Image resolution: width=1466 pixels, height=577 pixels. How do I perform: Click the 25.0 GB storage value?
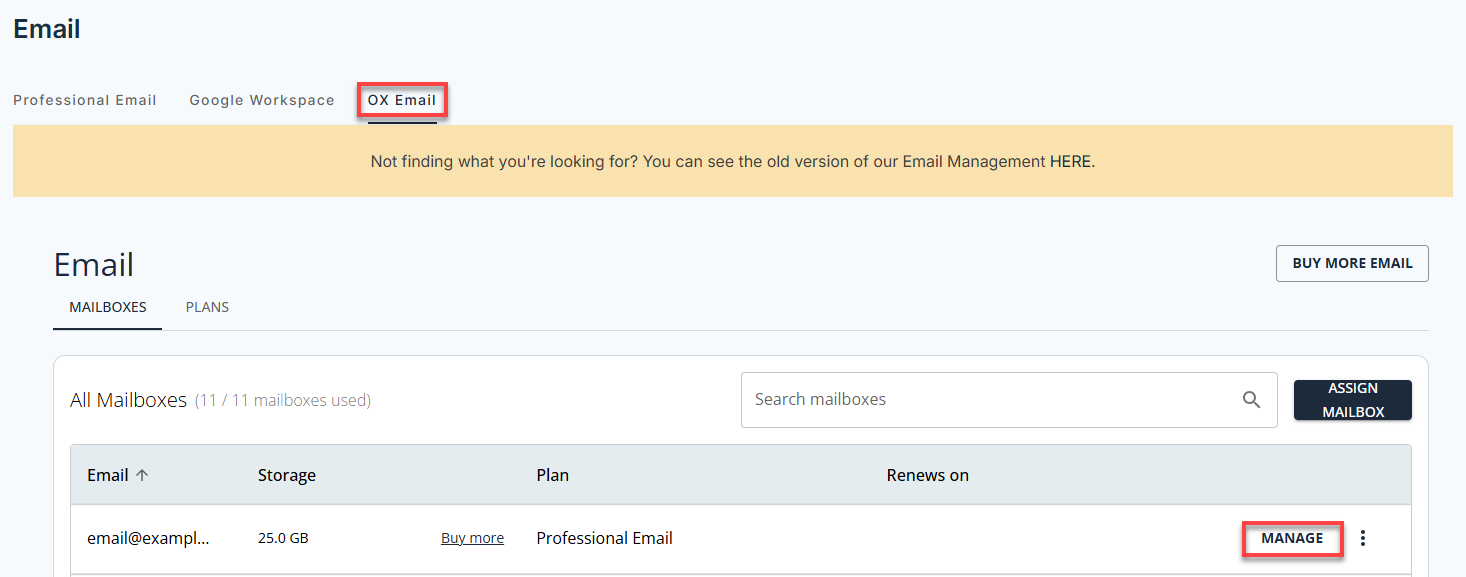283,537
